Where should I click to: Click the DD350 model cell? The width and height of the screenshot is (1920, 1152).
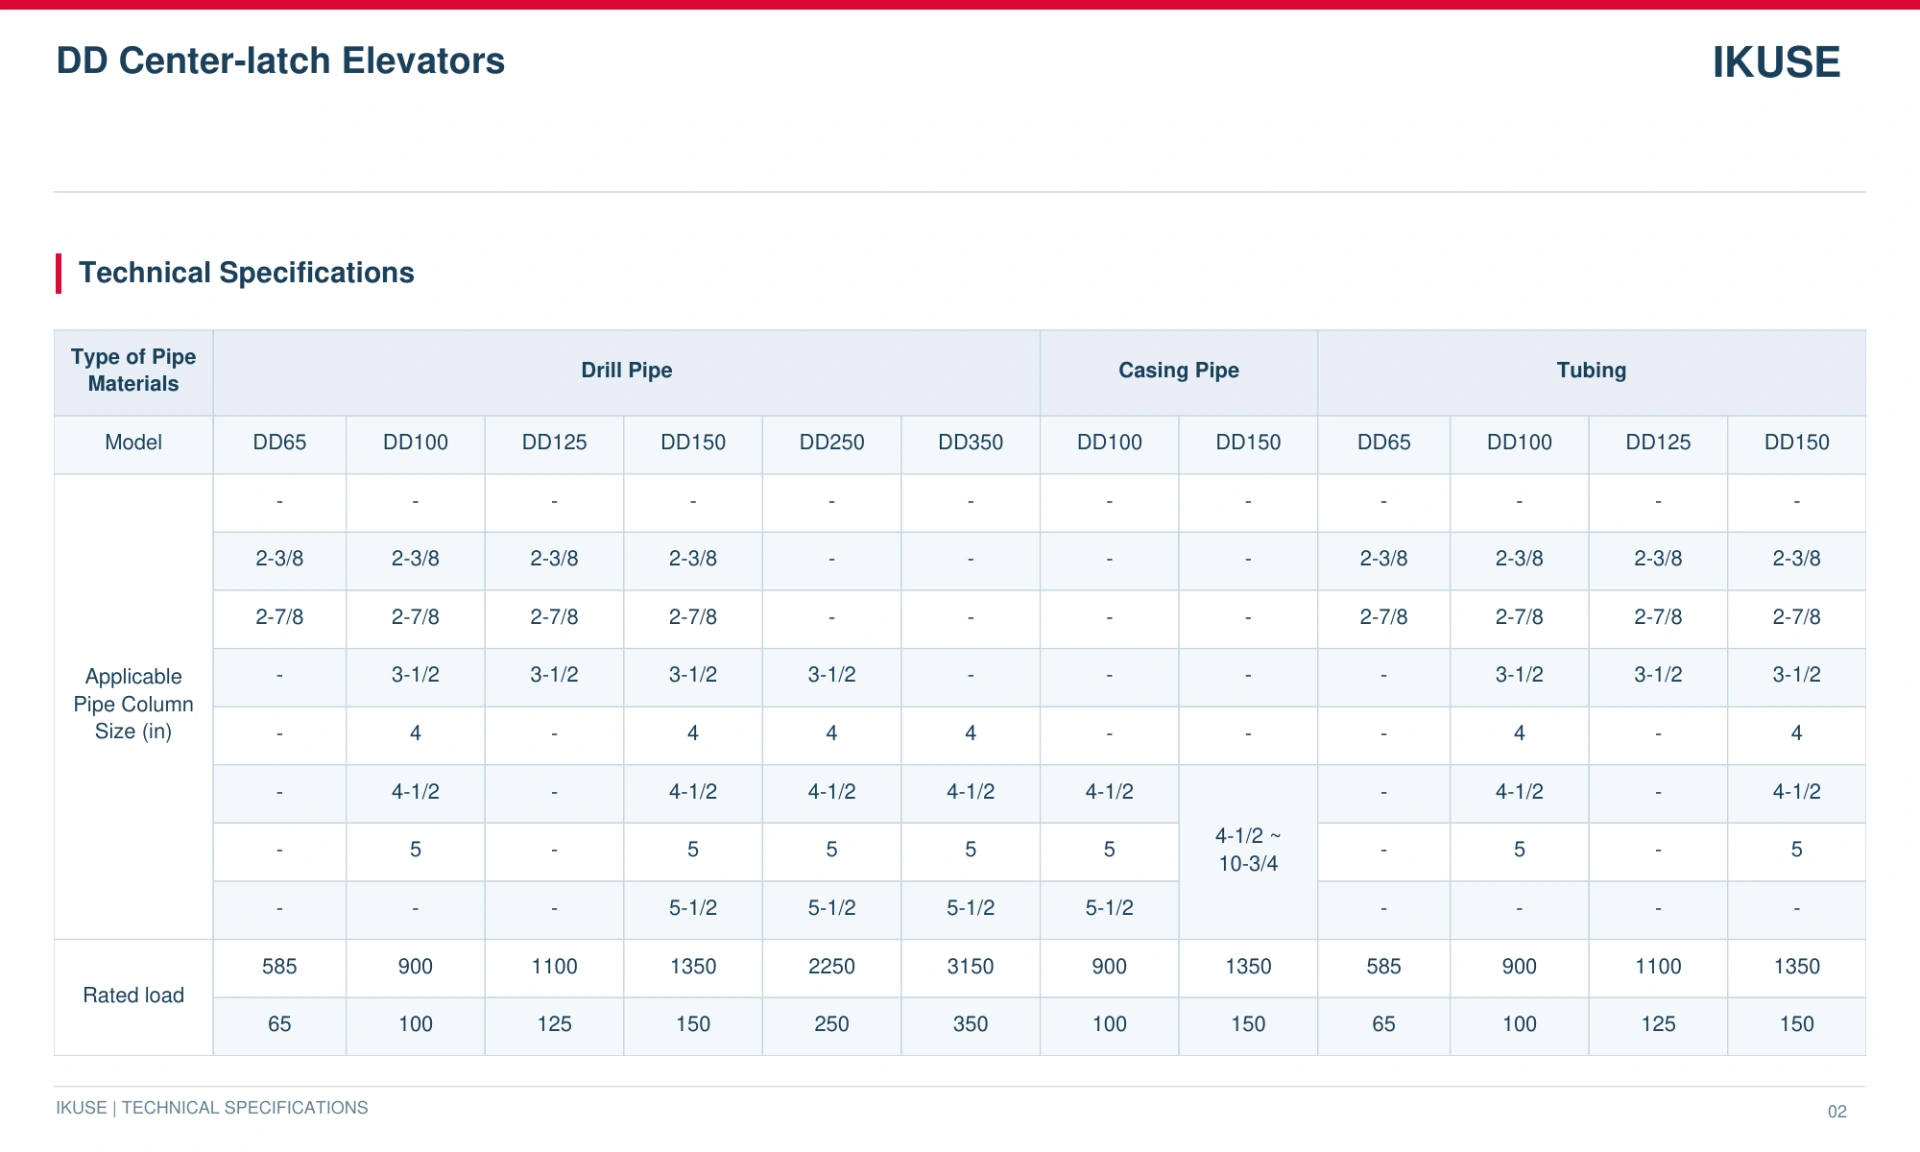(x=970, y=443)
